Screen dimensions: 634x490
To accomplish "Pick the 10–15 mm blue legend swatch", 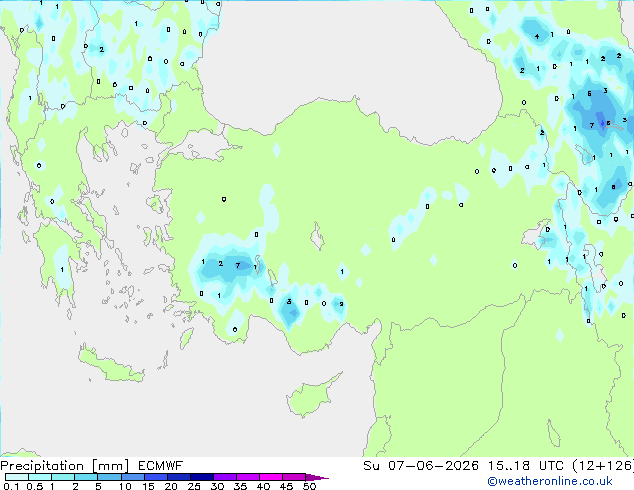I will (132, 477).
